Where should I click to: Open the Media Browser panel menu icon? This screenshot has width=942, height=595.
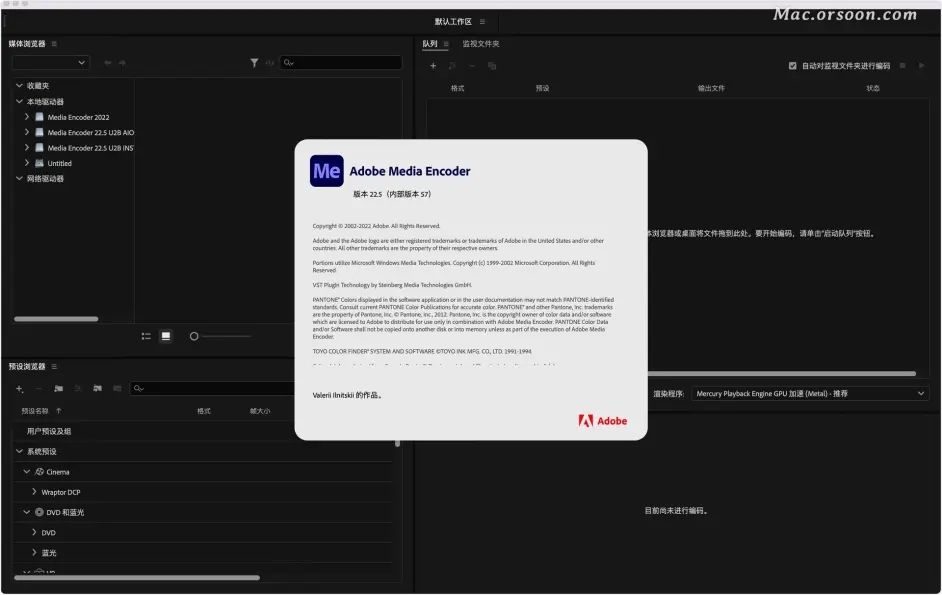pyautogui.click(x=54, y=44)
